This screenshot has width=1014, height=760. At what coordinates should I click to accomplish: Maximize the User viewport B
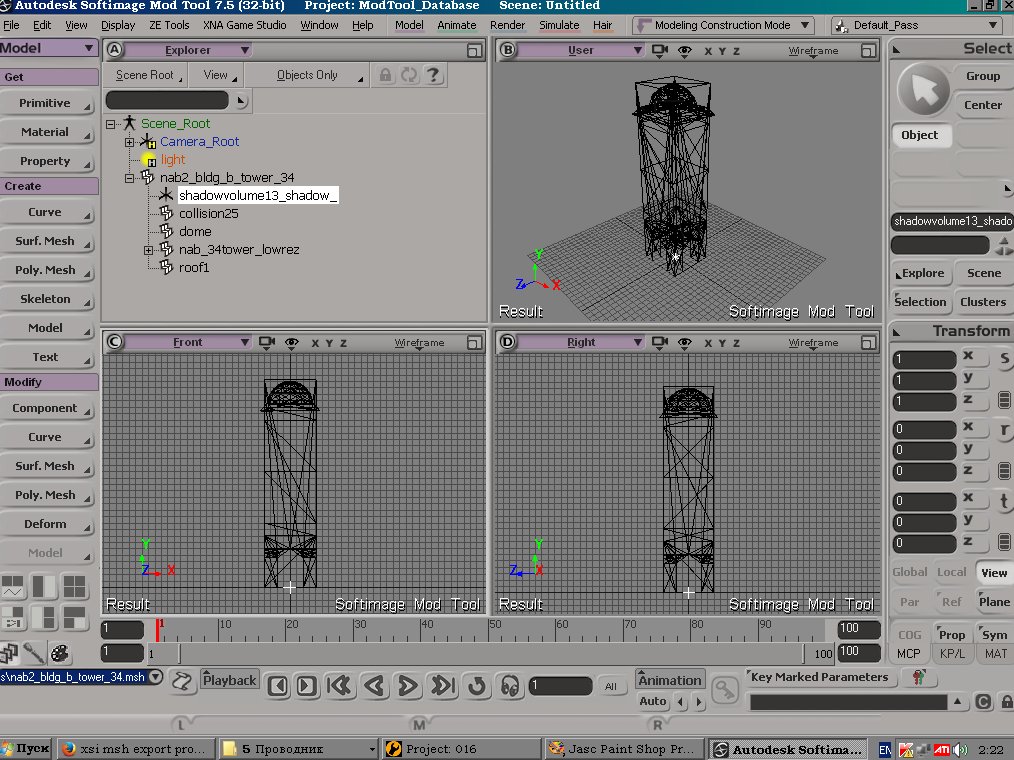pyautogui.click(x=868, y=50)
